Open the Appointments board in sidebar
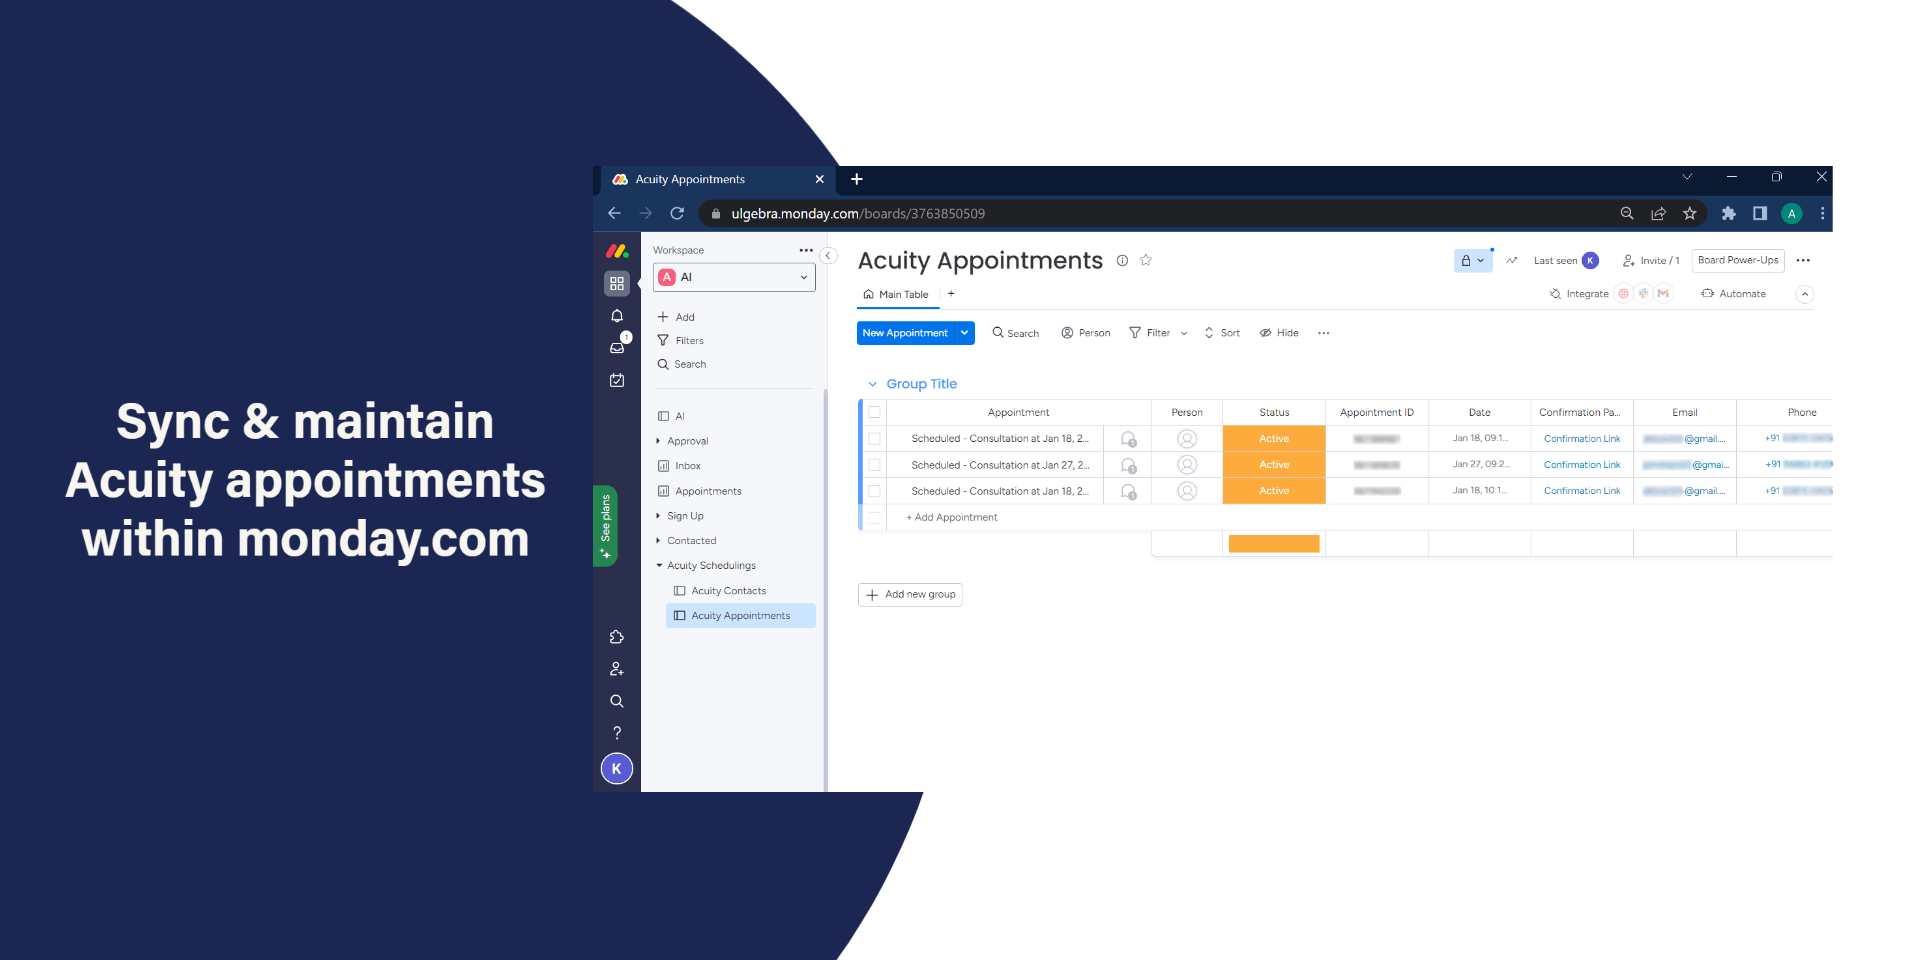The width and height of the screenshot is (1920, 960). point(708,491)
